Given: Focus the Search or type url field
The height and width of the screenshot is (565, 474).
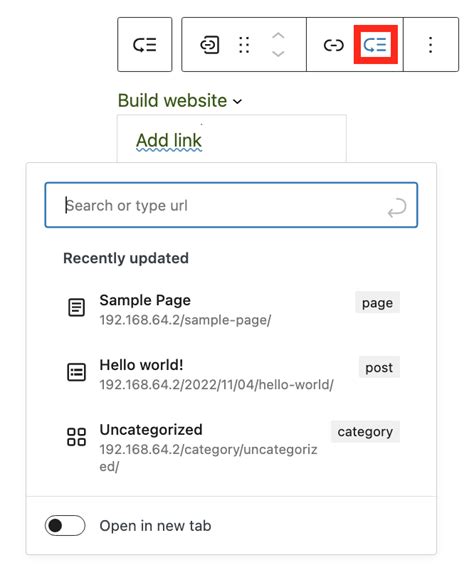Looking at the screenshot, I should (x=231, y=205).
